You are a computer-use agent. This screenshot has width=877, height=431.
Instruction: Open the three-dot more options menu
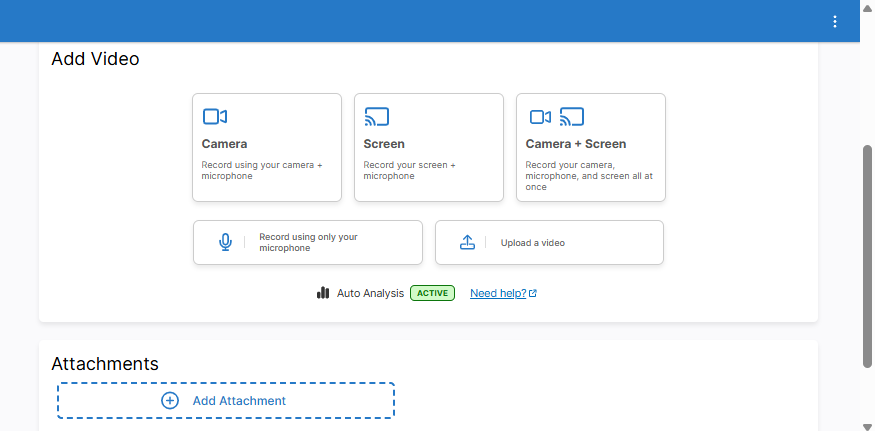[835, 22]
